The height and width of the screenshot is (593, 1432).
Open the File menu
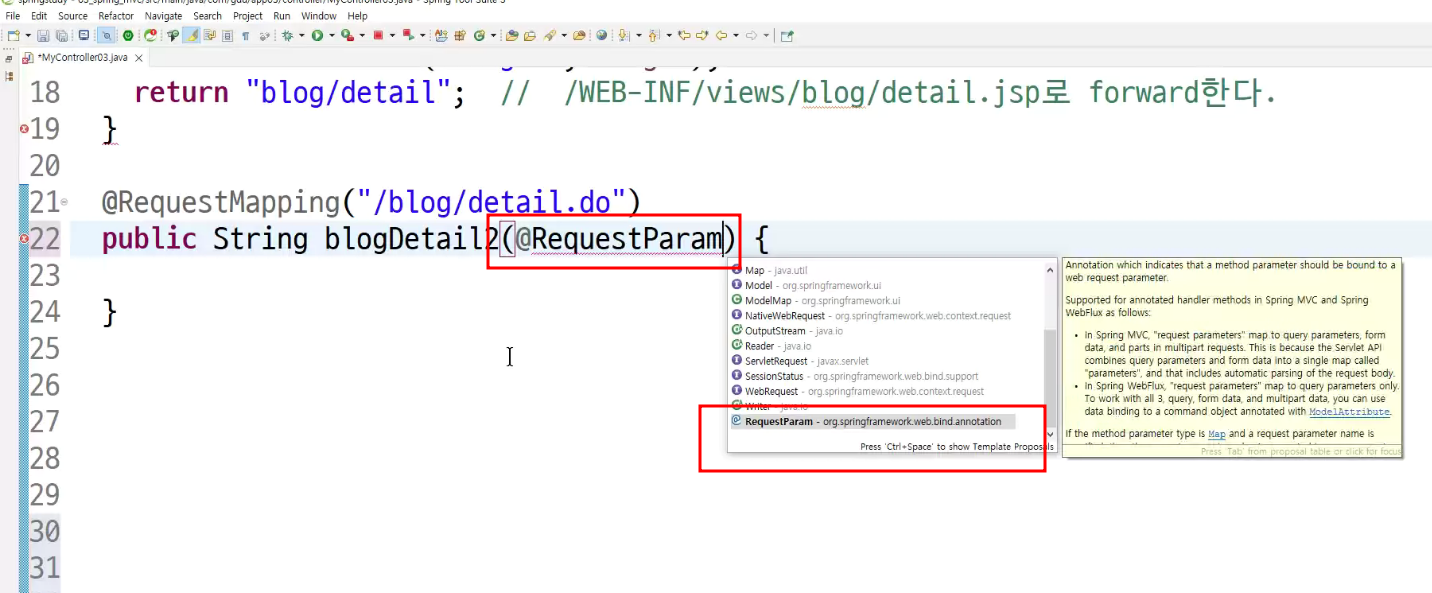tap(12, 16)
